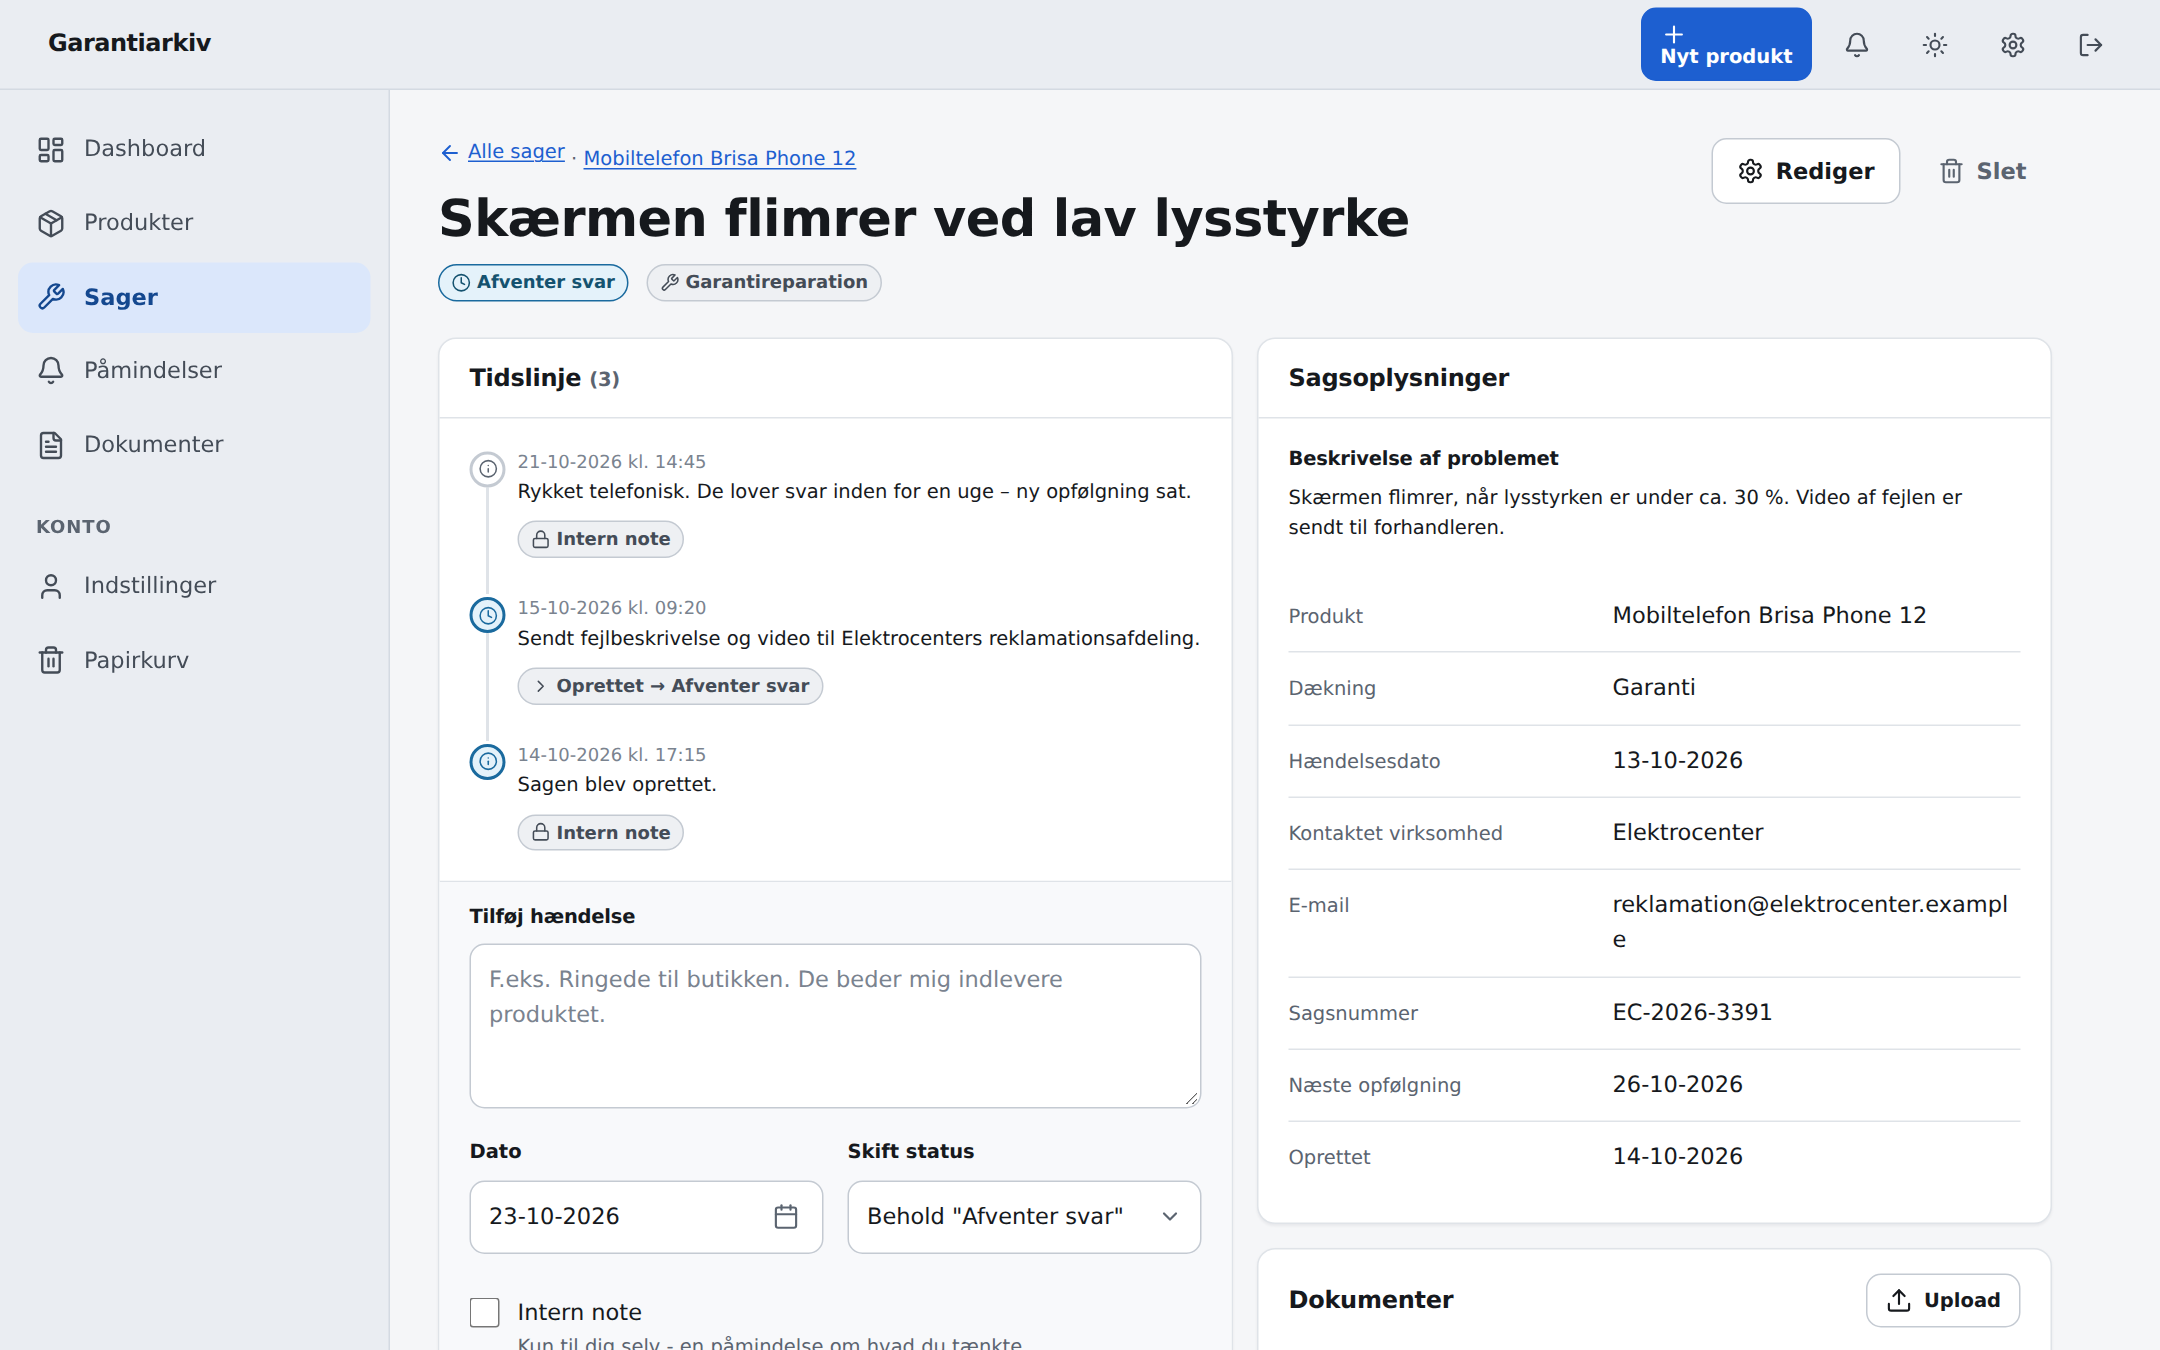Follow the Alle sager breadcrumb link
The height and width of the screenshot is (1350, 2160).
pyautogui.click(x=516, y=151)
